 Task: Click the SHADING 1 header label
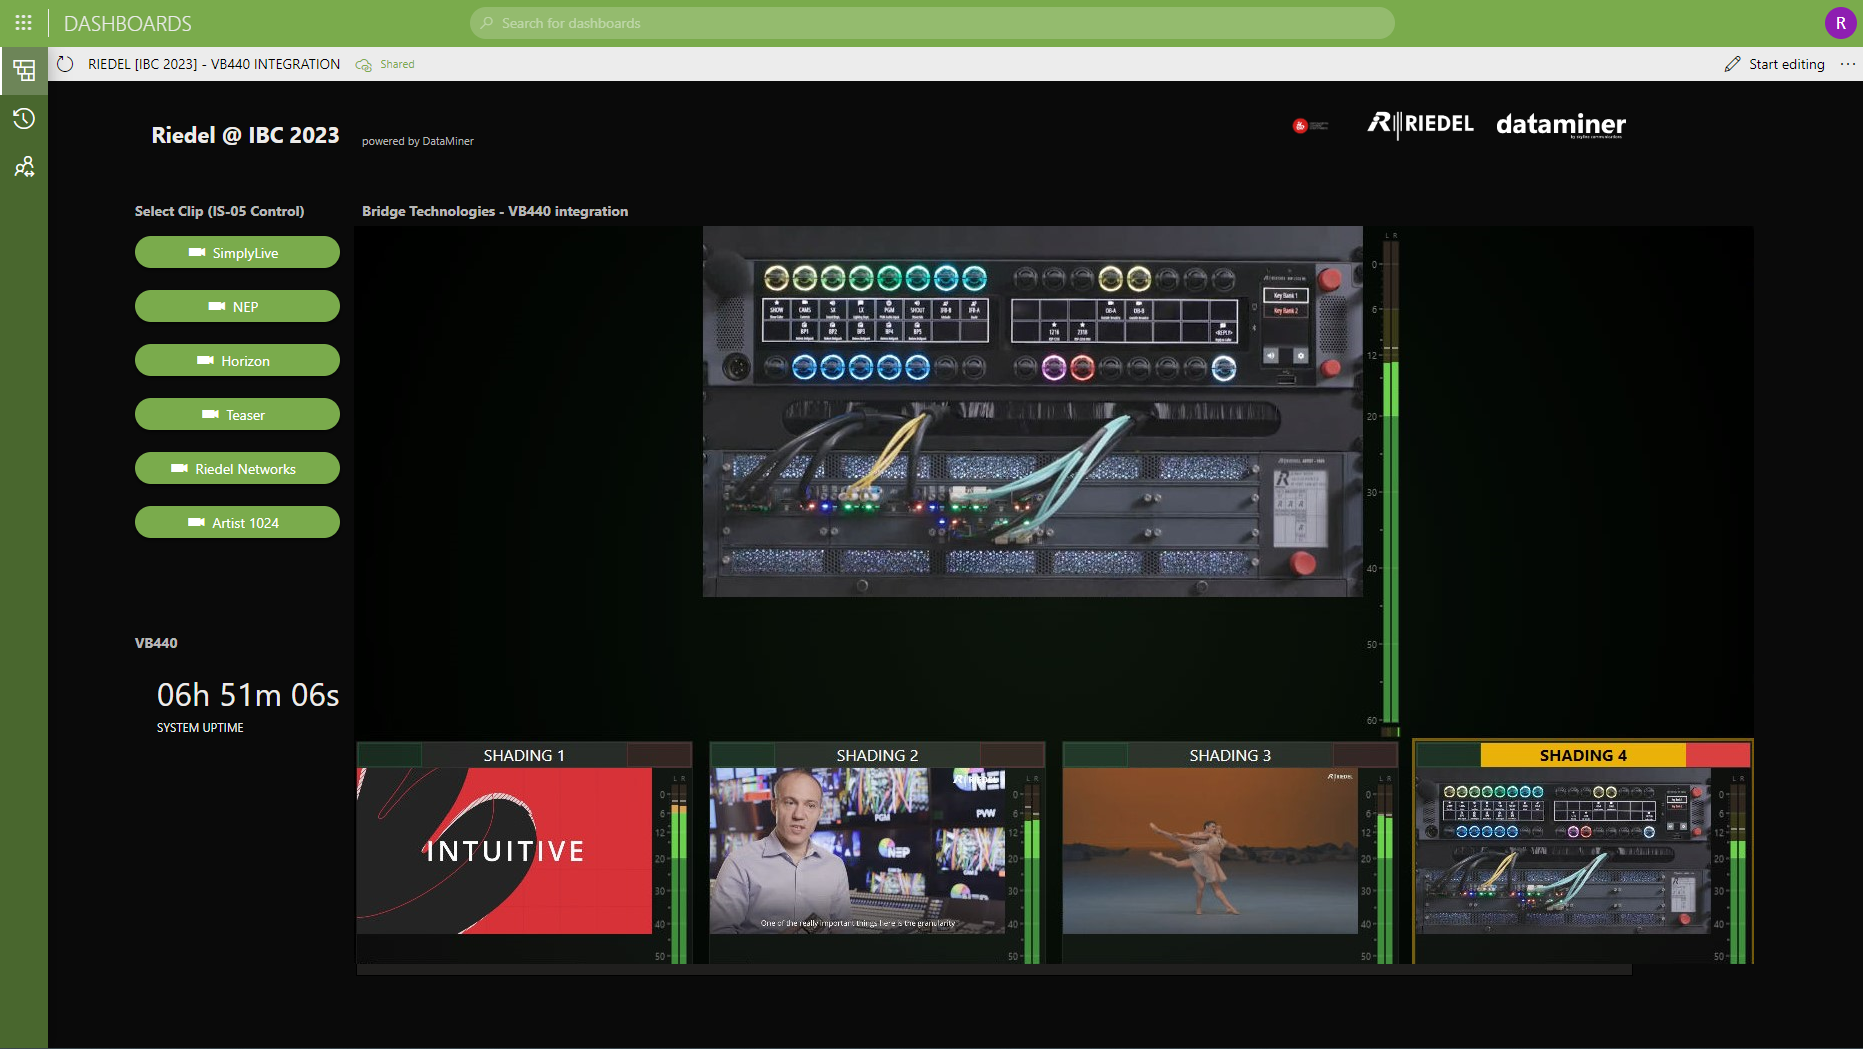tap(524, 755)
